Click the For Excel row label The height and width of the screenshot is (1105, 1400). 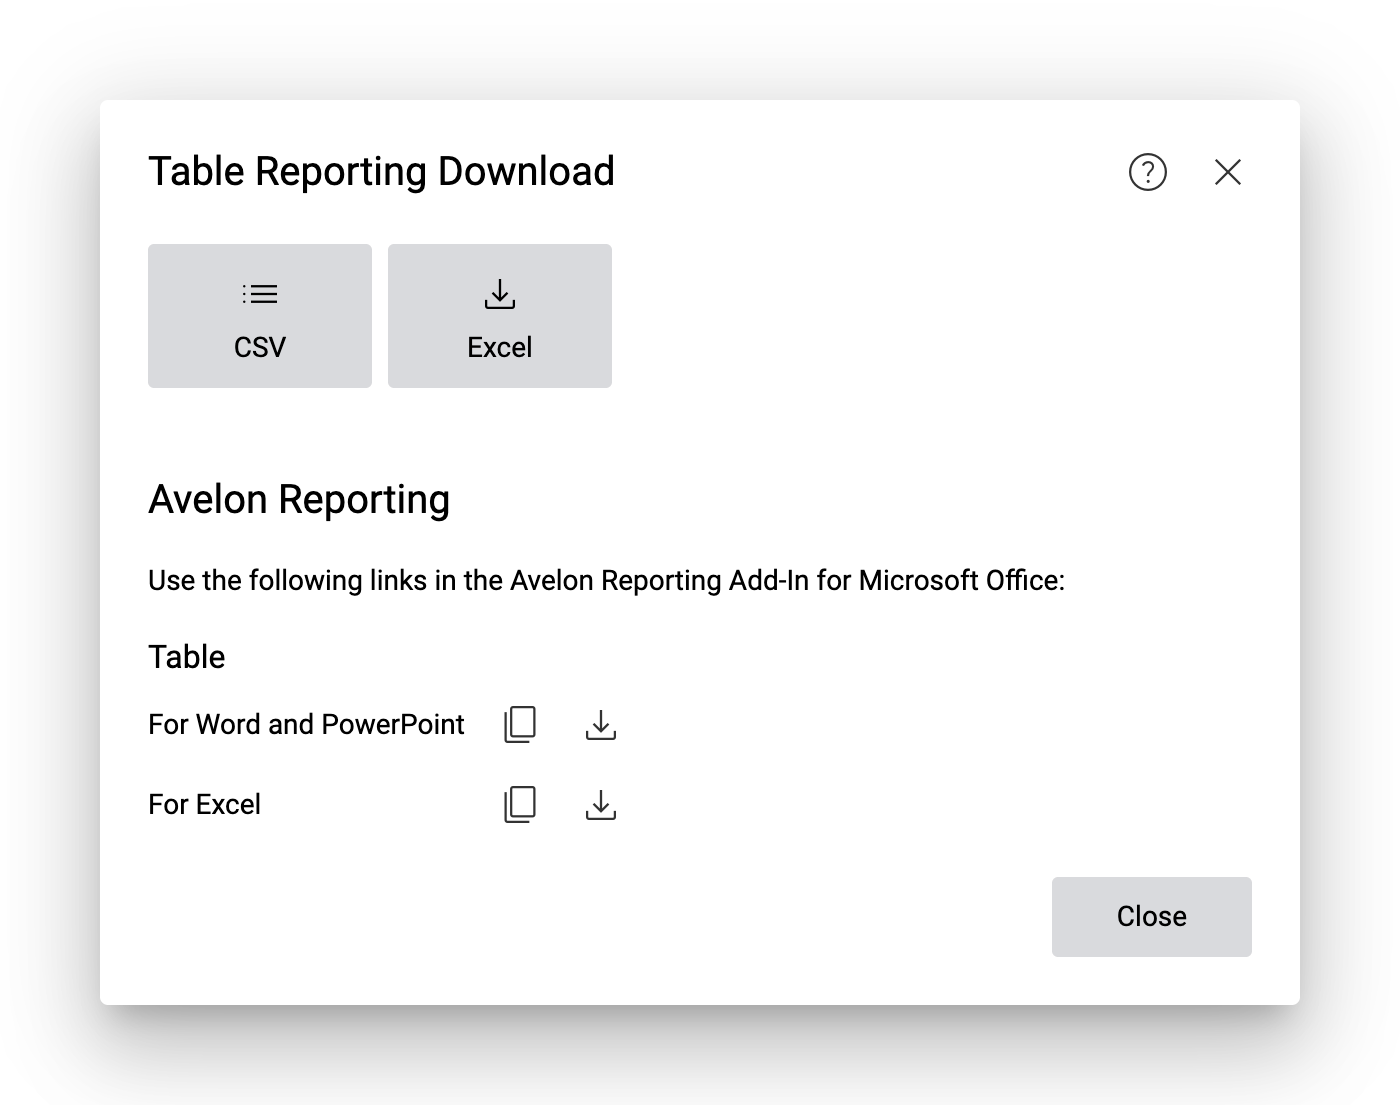point(204,804)
